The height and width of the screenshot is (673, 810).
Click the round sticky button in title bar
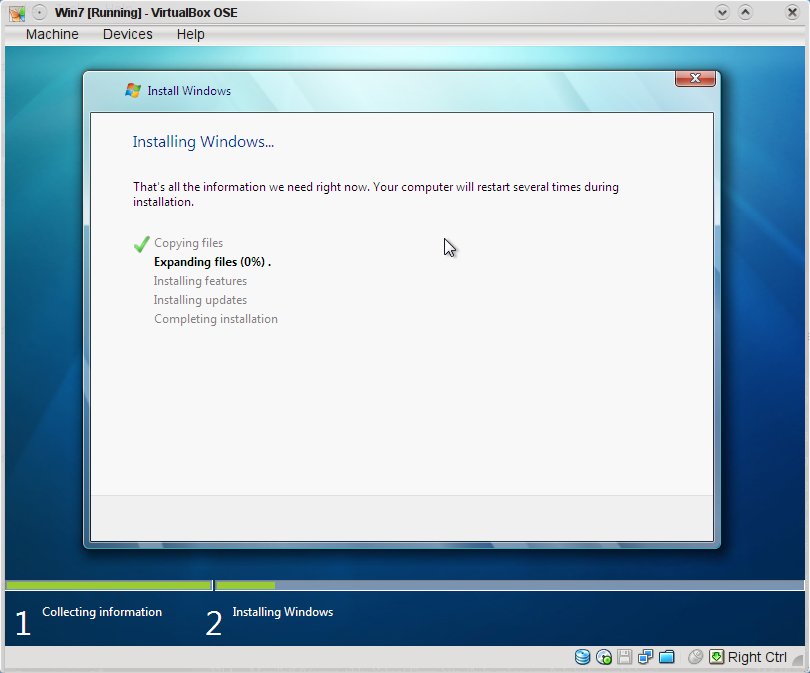[x=39, y=12]
